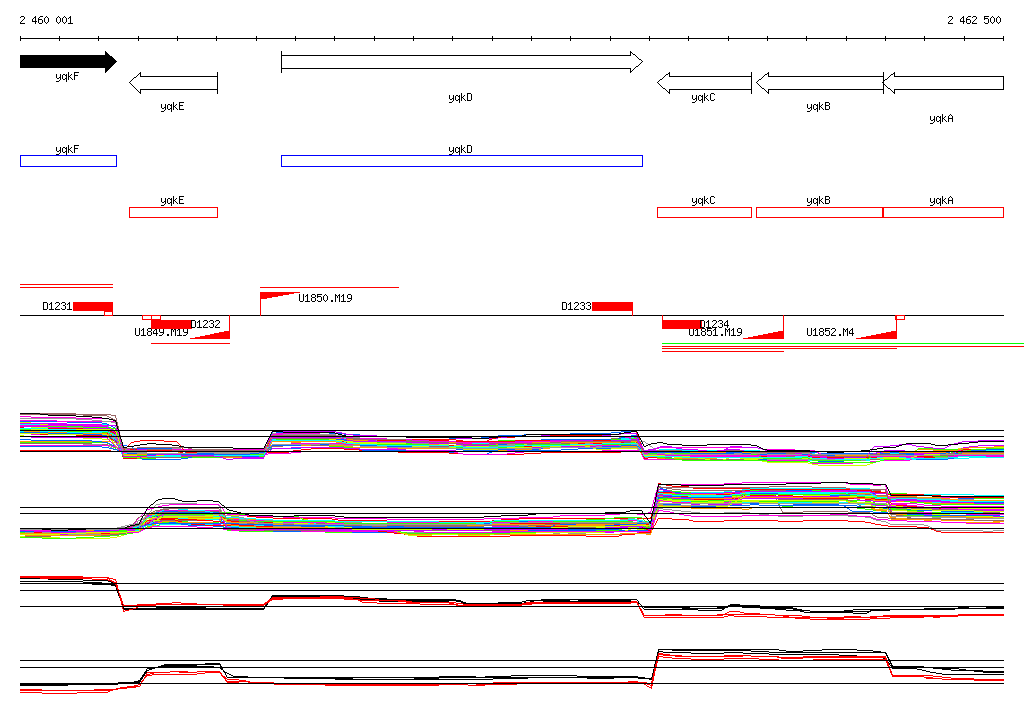Image resolution: width=1024 pixels, height=714 pixels.
Task: Click the solid red block beside D1232
Action: click(171, 324)
